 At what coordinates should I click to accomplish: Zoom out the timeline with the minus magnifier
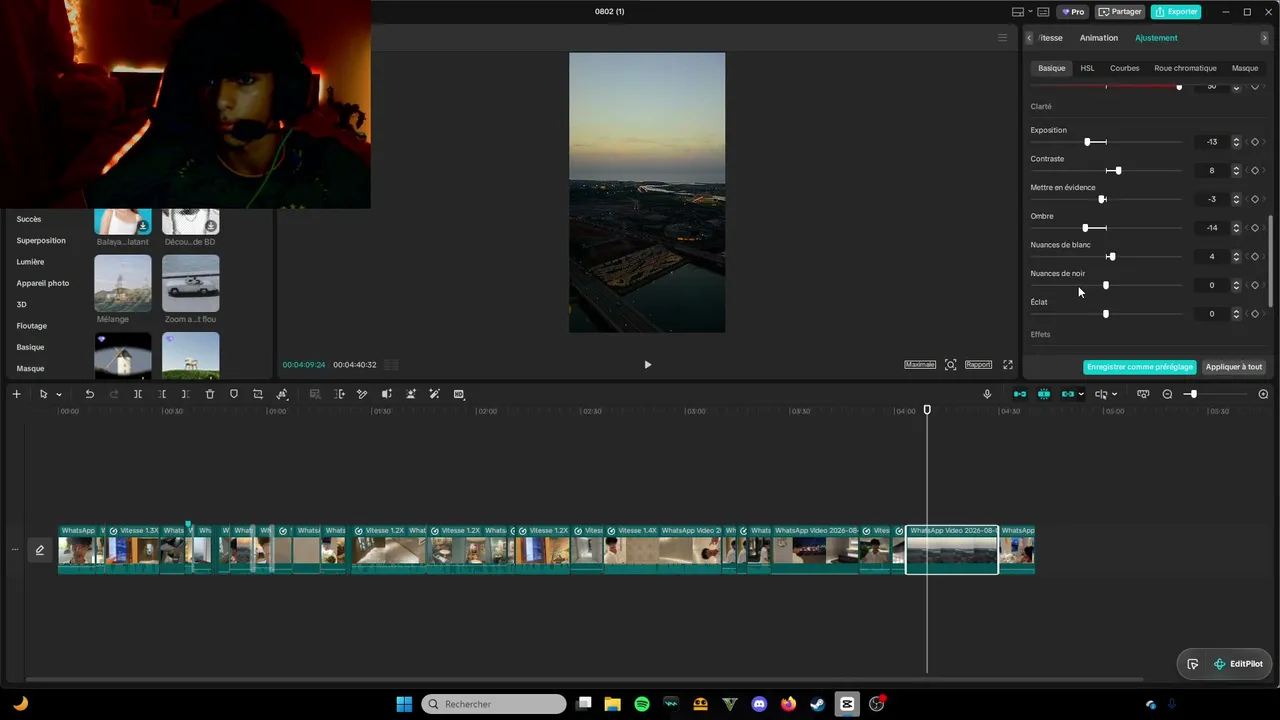point(1167,394)
